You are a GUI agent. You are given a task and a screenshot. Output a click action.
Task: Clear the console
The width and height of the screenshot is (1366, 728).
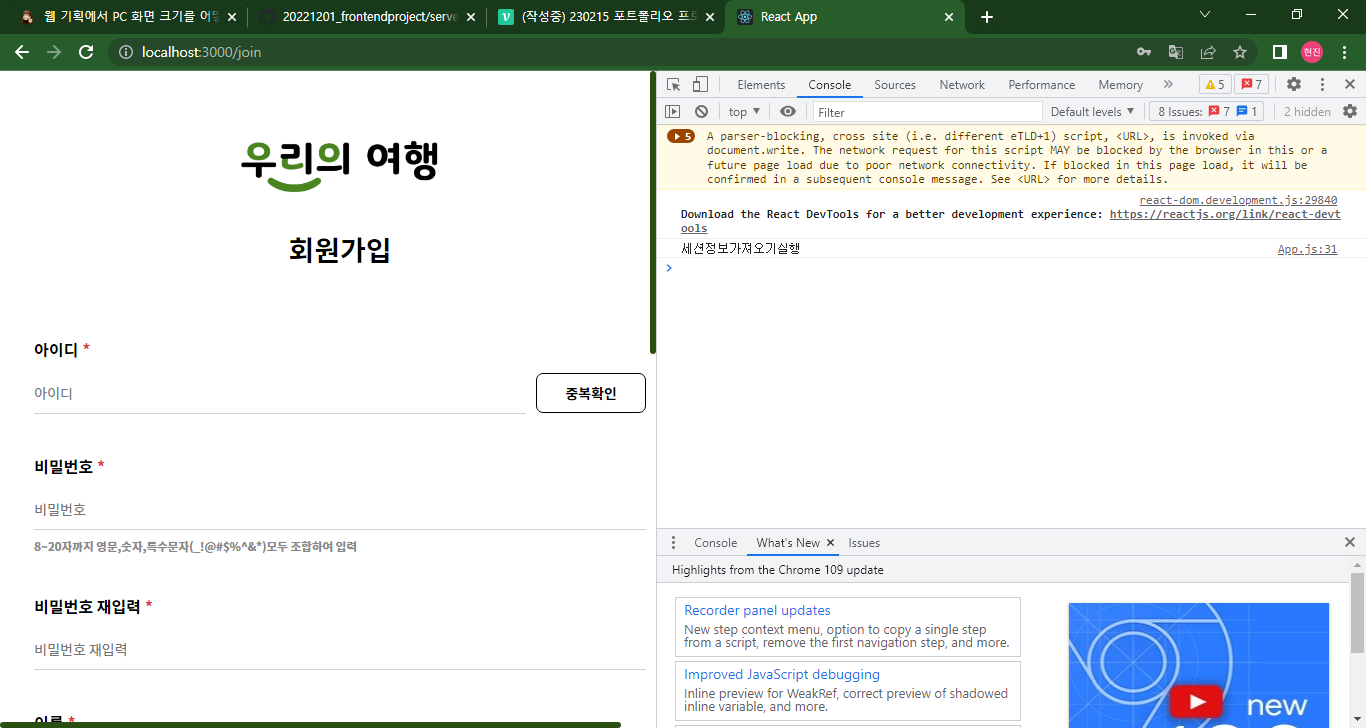click(701, 112)
